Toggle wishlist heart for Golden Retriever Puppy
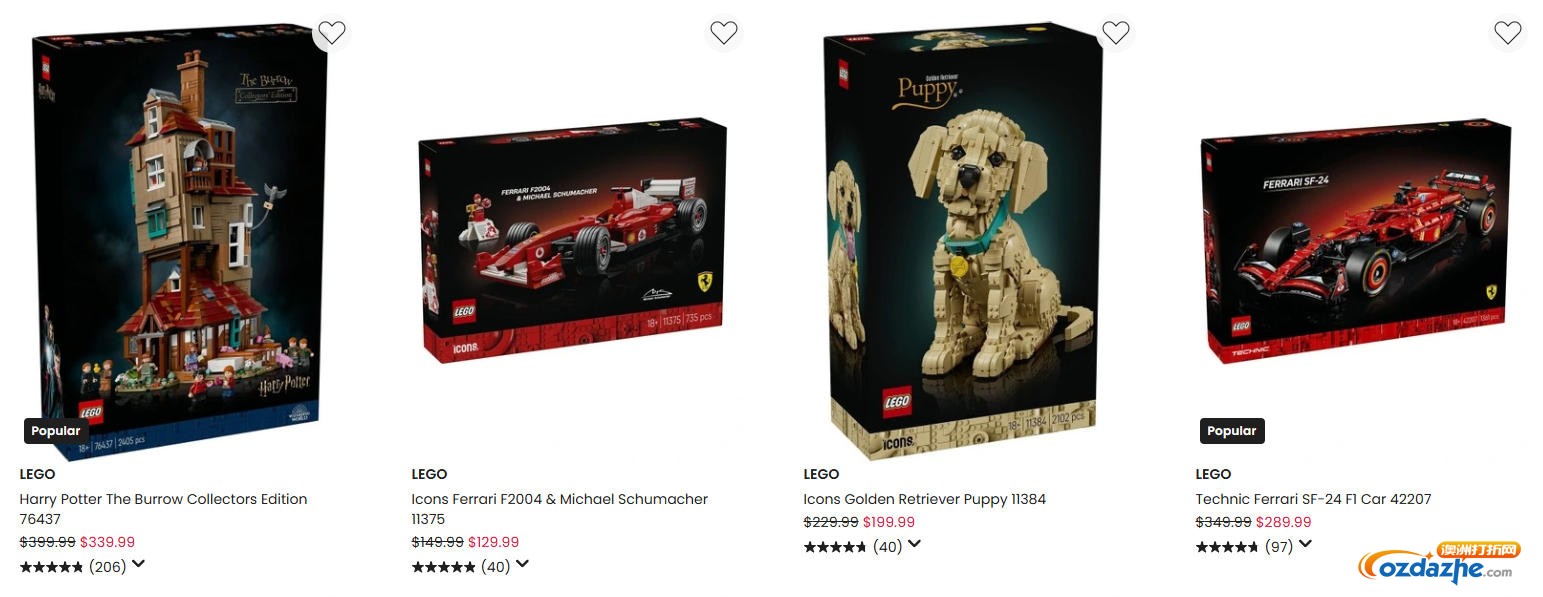This screenshot has height=597, width=1543. [1116, 33]
